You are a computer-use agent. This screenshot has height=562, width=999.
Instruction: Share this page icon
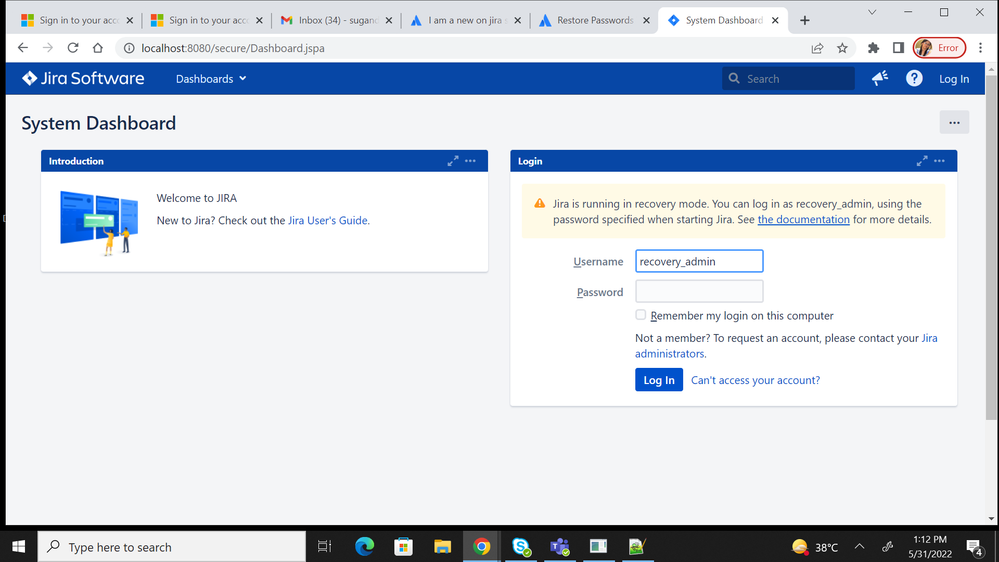(x=817, y=48)
